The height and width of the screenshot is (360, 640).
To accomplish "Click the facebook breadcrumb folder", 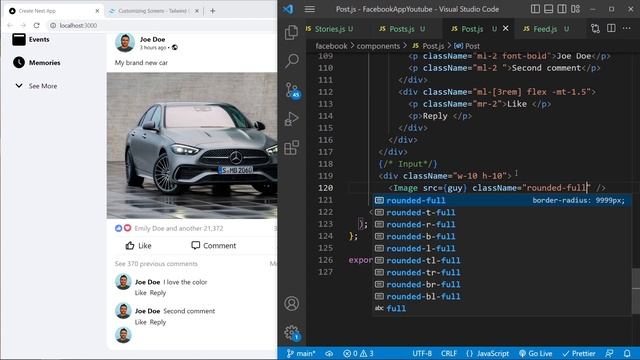I will pyautogui.click(x=331, y=46).
